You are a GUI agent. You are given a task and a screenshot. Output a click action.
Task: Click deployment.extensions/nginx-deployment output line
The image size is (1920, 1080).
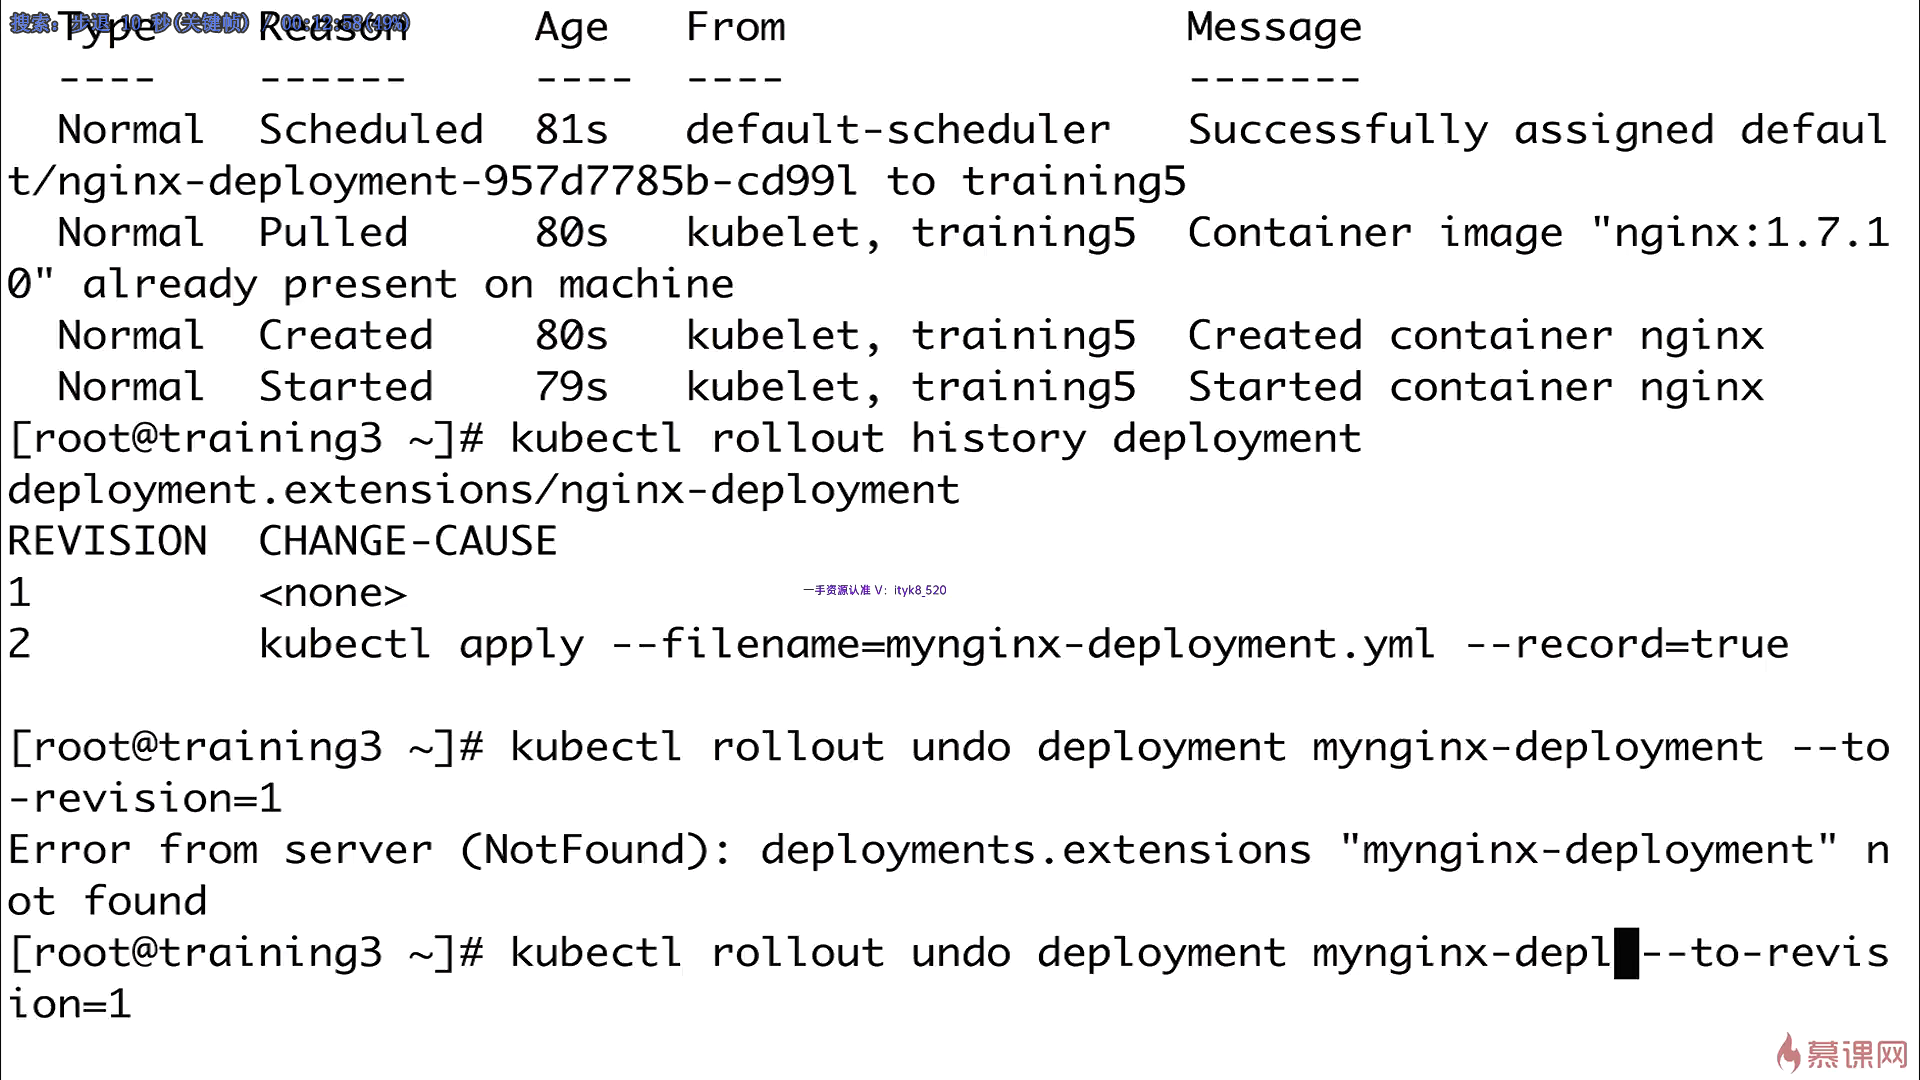point(483,490)
